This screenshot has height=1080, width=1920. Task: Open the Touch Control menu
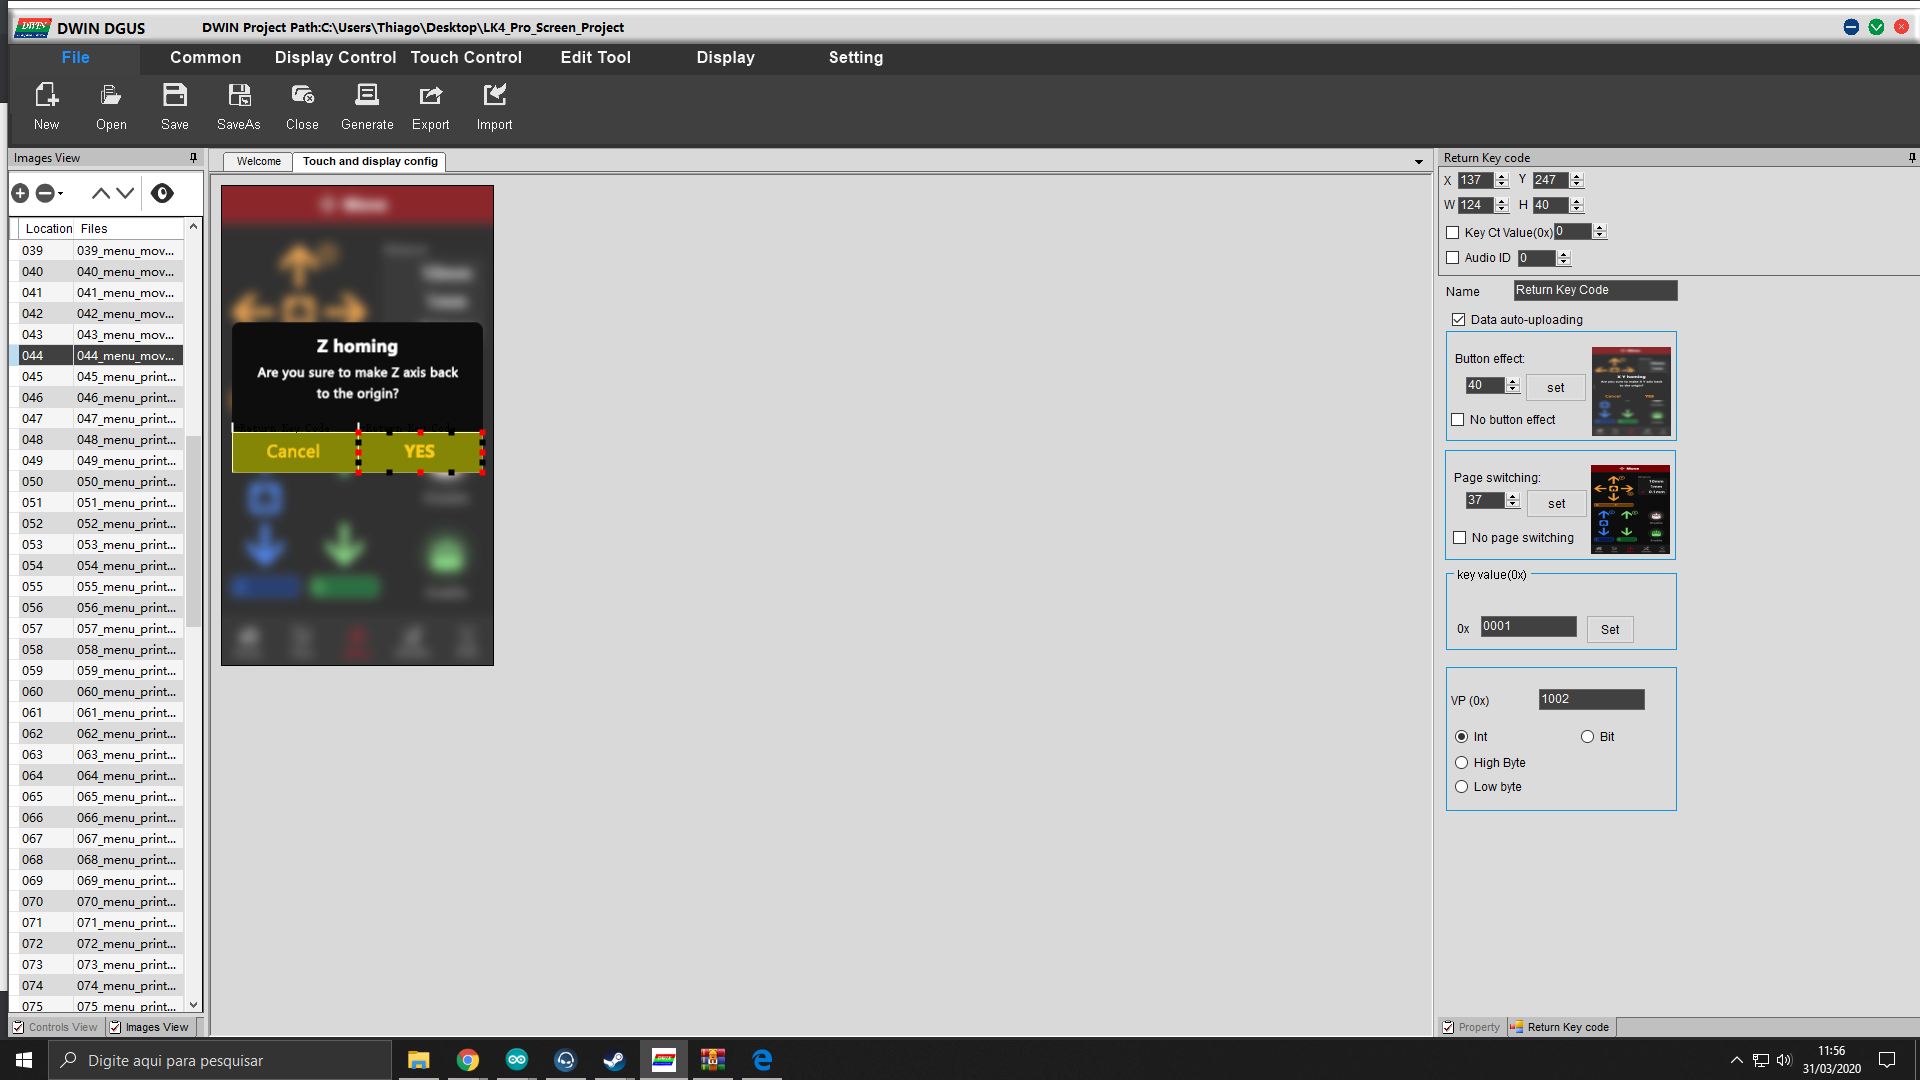click(x=466, y=58)
